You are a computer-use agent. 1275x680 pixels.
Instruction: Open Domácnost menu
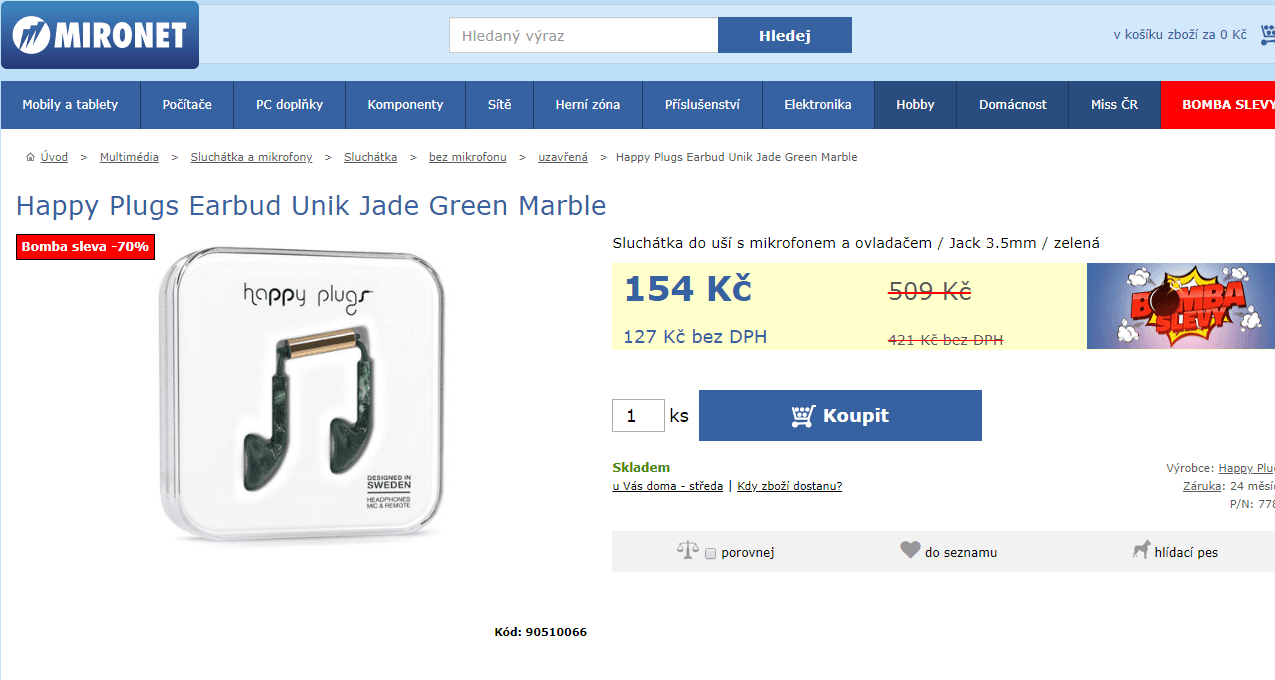pyautogui.click(x=1013, y=105)
